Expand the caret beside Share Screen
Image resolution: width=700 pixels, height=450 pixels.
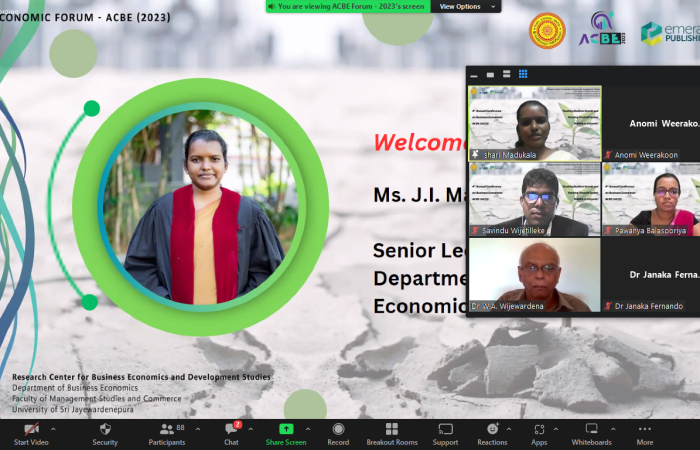(x=309, y=428)
